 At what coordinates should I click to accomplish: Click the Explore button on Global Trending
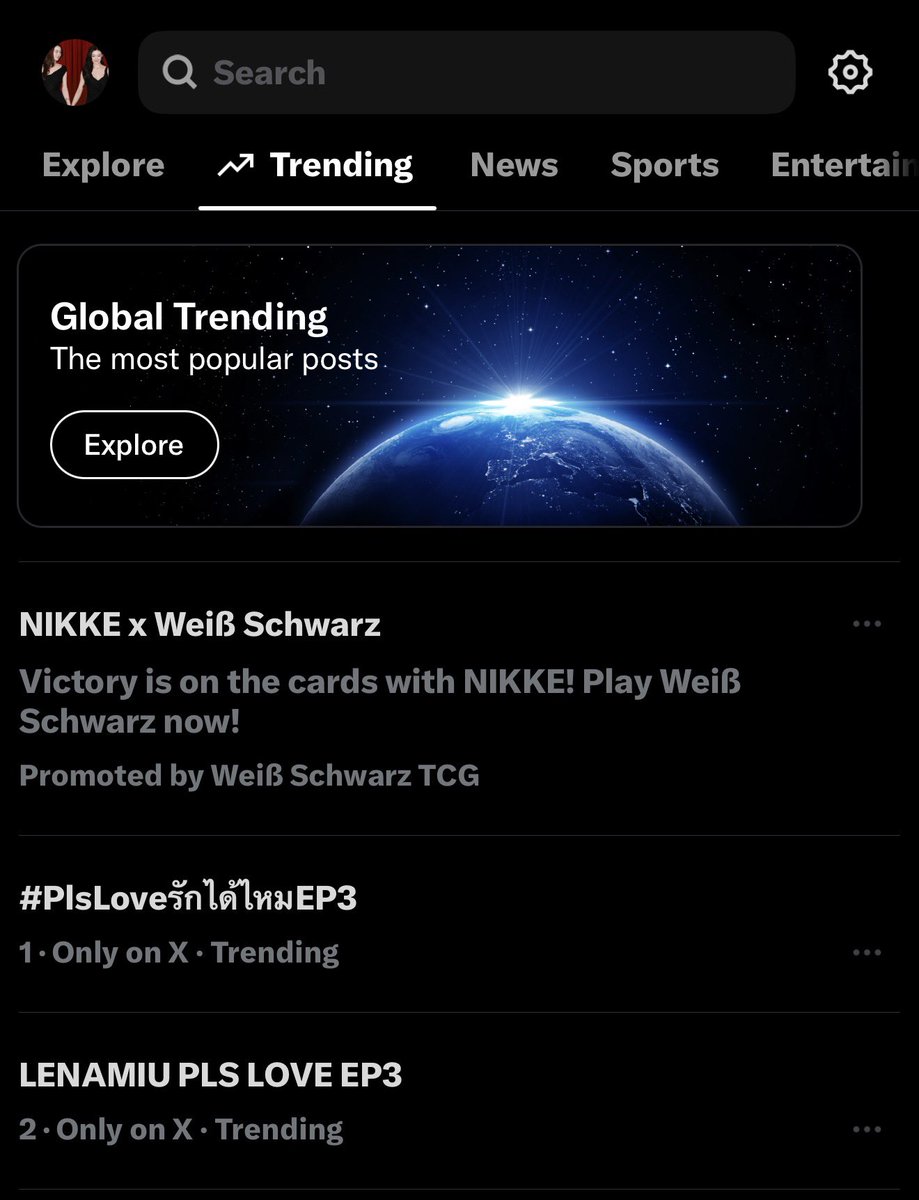(134, 445)
